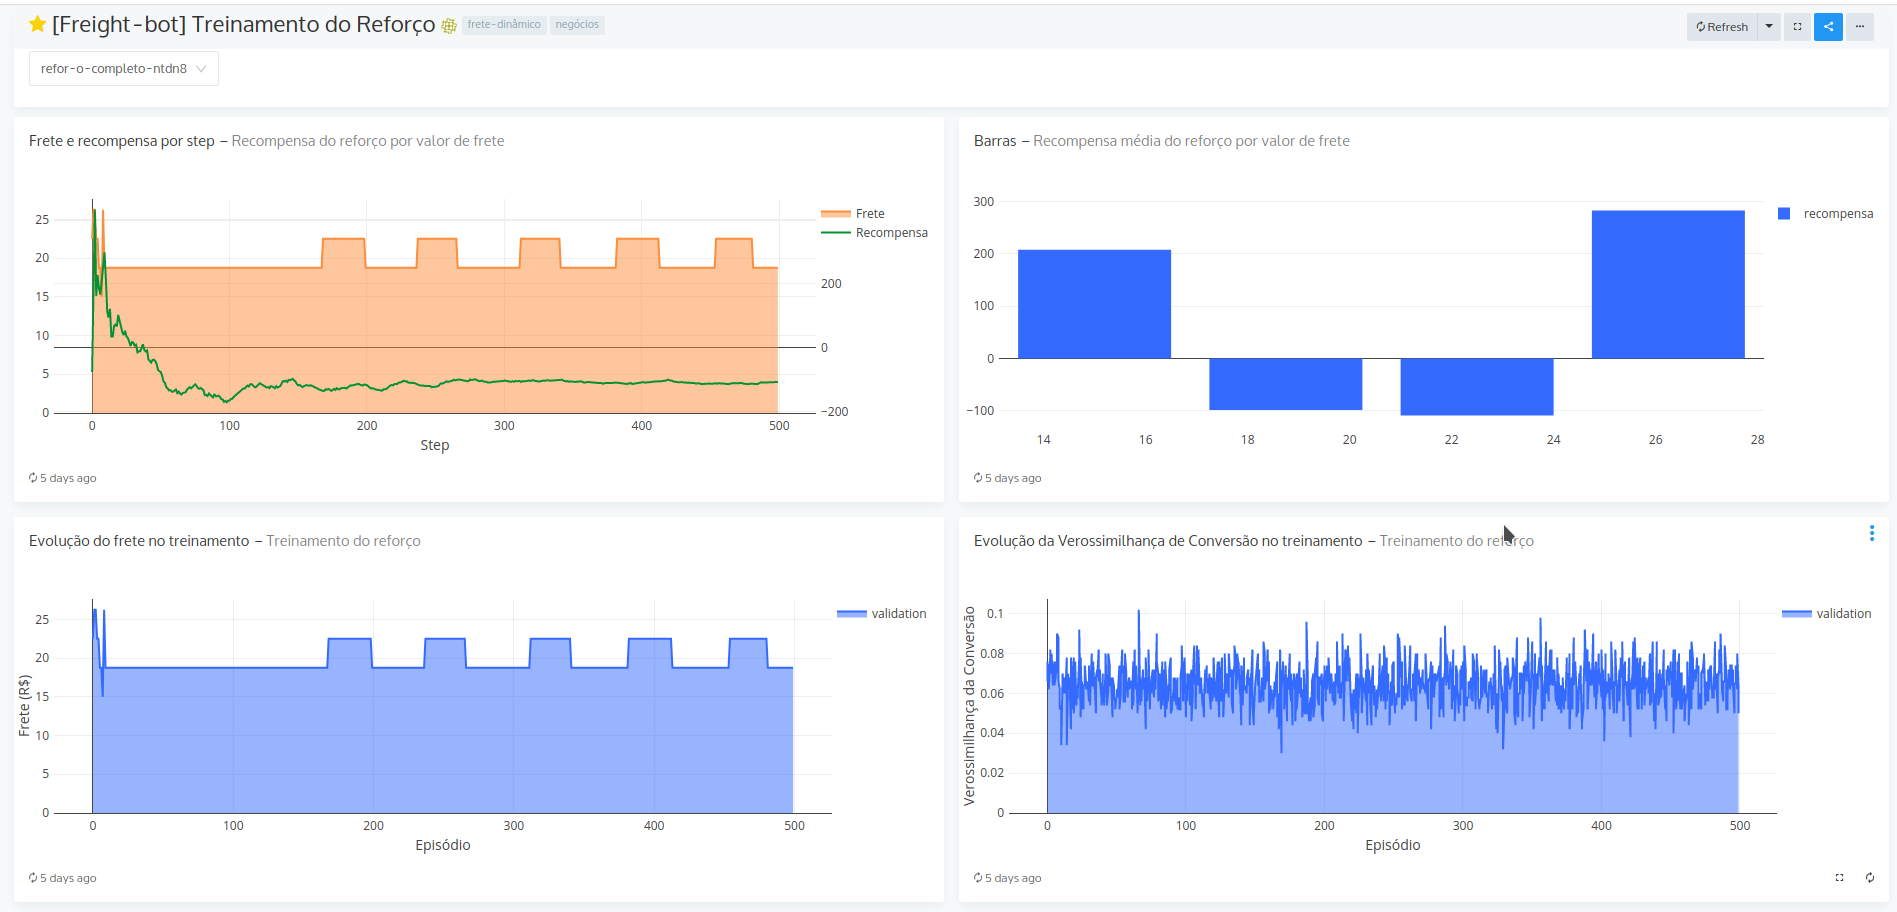Click the Refresh dashboard button

coord(1722,27)
